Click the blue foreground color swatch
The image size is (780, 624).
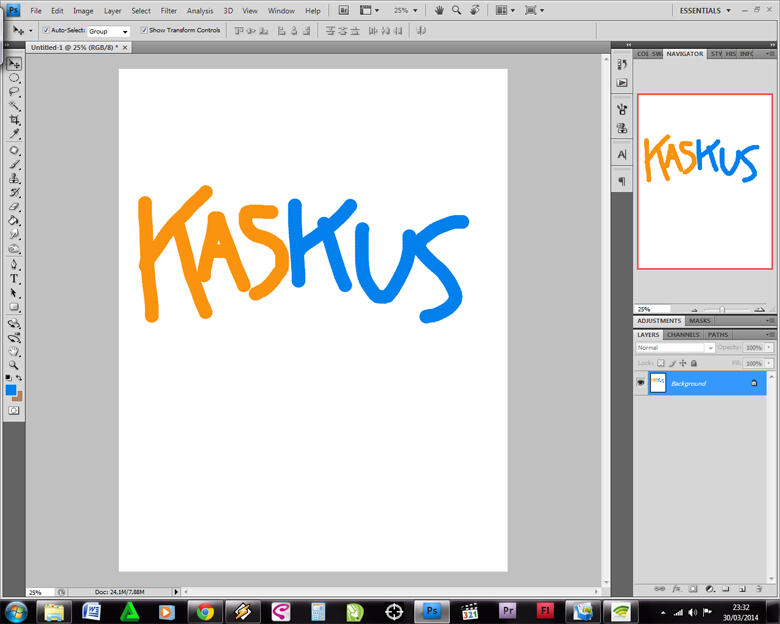coord(11,390)
